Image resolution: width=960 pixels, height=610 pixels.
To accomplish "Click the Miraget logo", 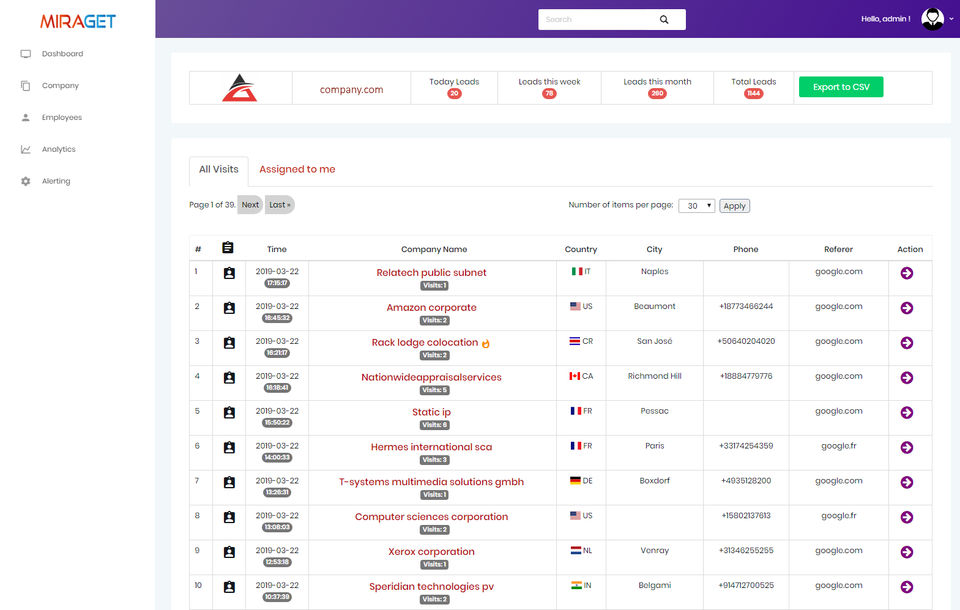I will pos(78,21).
